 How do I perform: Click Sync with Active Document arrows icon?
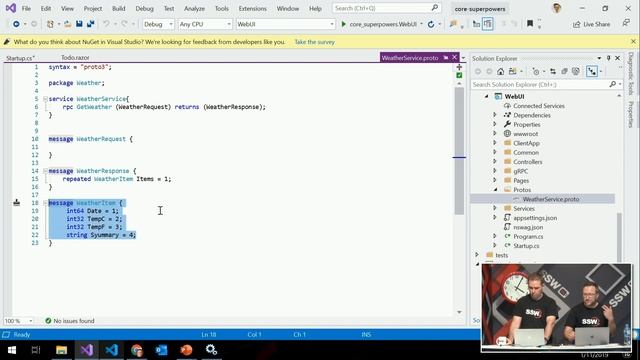point(553,71)
